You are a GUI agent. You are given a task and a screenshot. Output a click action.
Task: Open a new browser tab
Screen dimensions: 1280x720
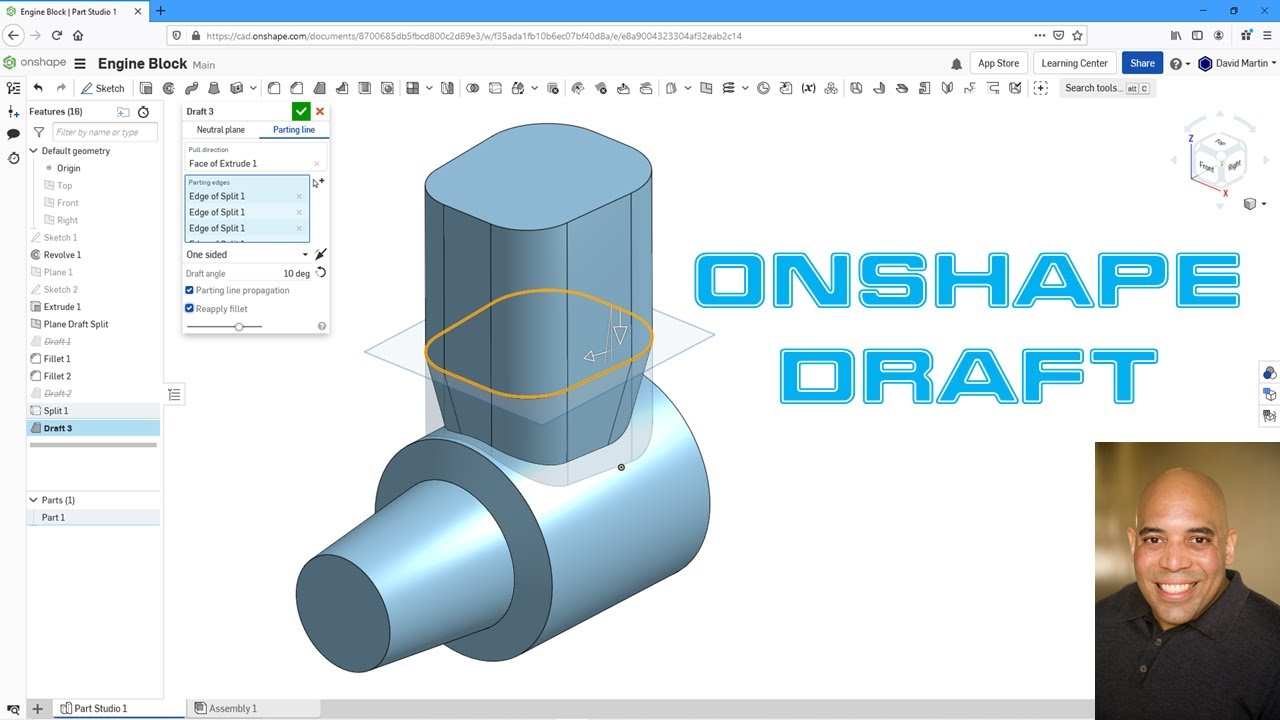[x=161, y=11]
